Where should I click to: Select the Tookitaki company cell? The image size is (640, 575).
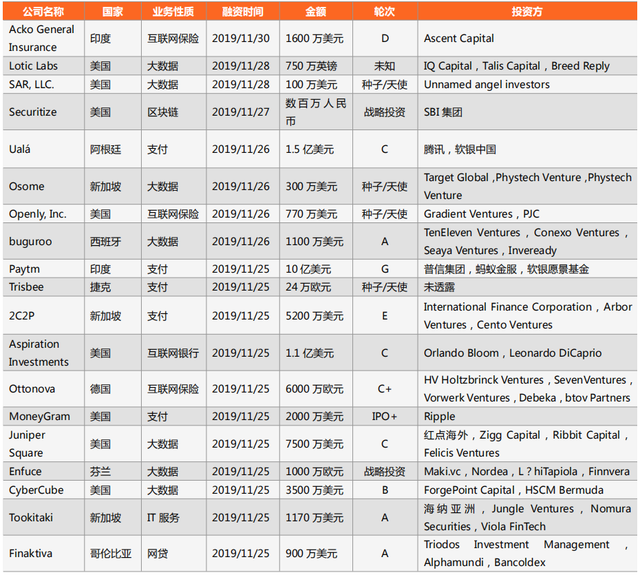(x=44, y=517)
